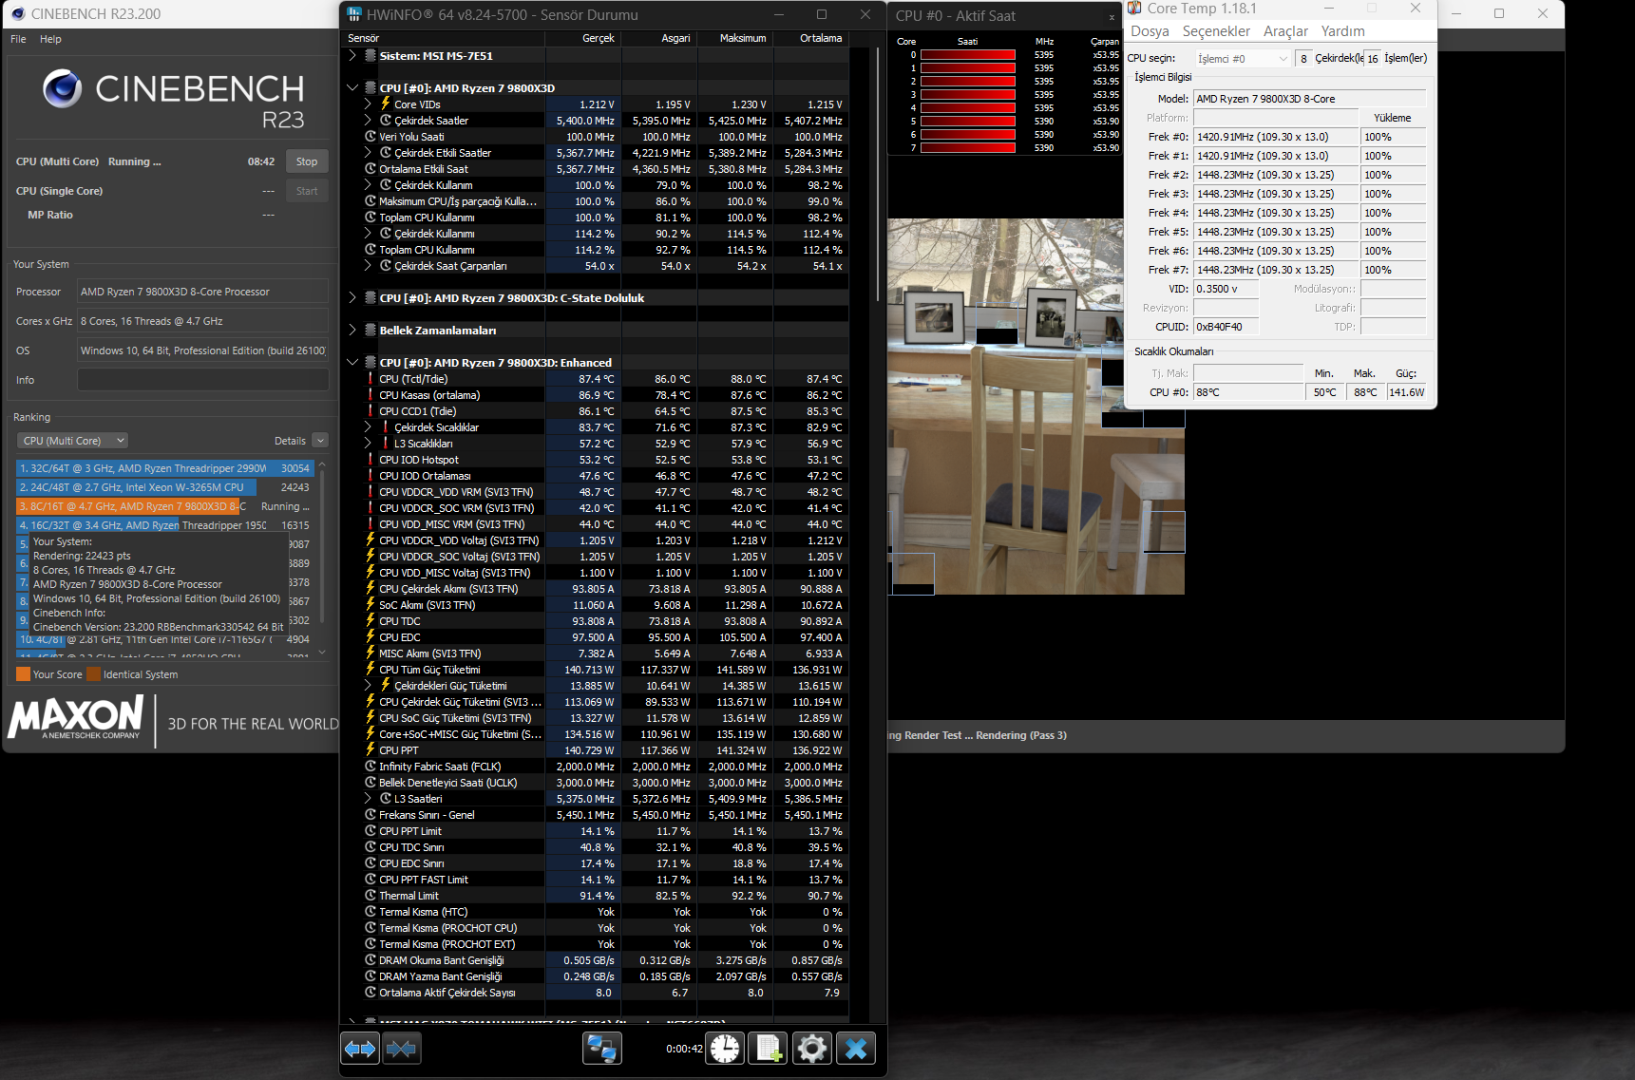Screen dimensions: 1635x1080
Task: Click the rendered kitchen preview image
Action: coord(1036,407)
